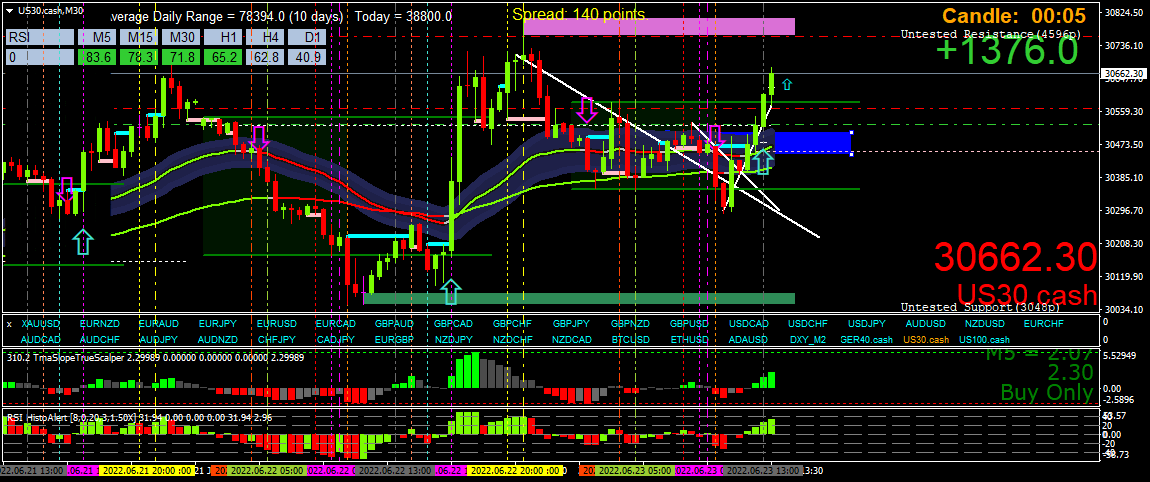The height and width of the screenshot is (482, 1150).
Task: Pick the GBPNZD symbol
Action: point(630,324)
